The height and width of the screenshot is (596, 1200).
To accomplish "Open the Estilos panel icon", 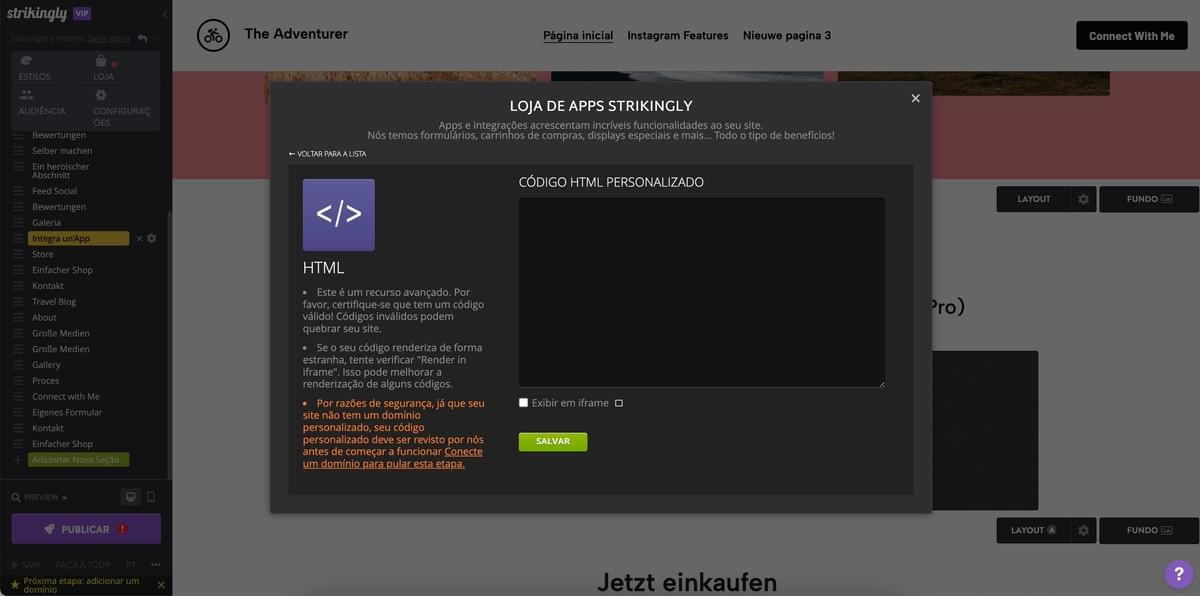I will point(25,61).
